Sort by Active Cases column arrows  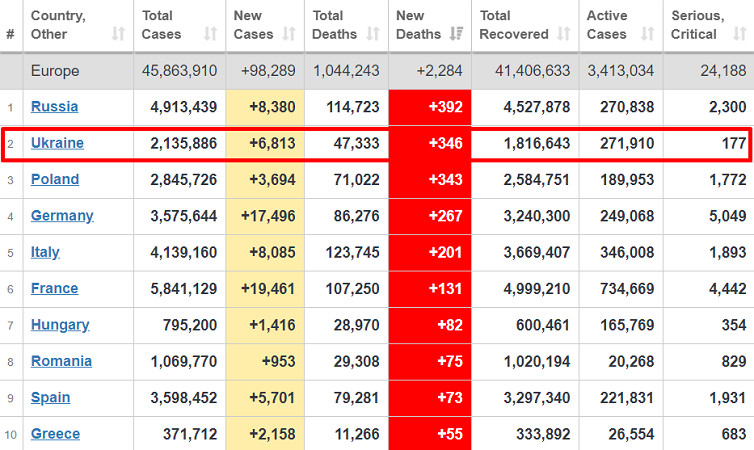point(648,34)
